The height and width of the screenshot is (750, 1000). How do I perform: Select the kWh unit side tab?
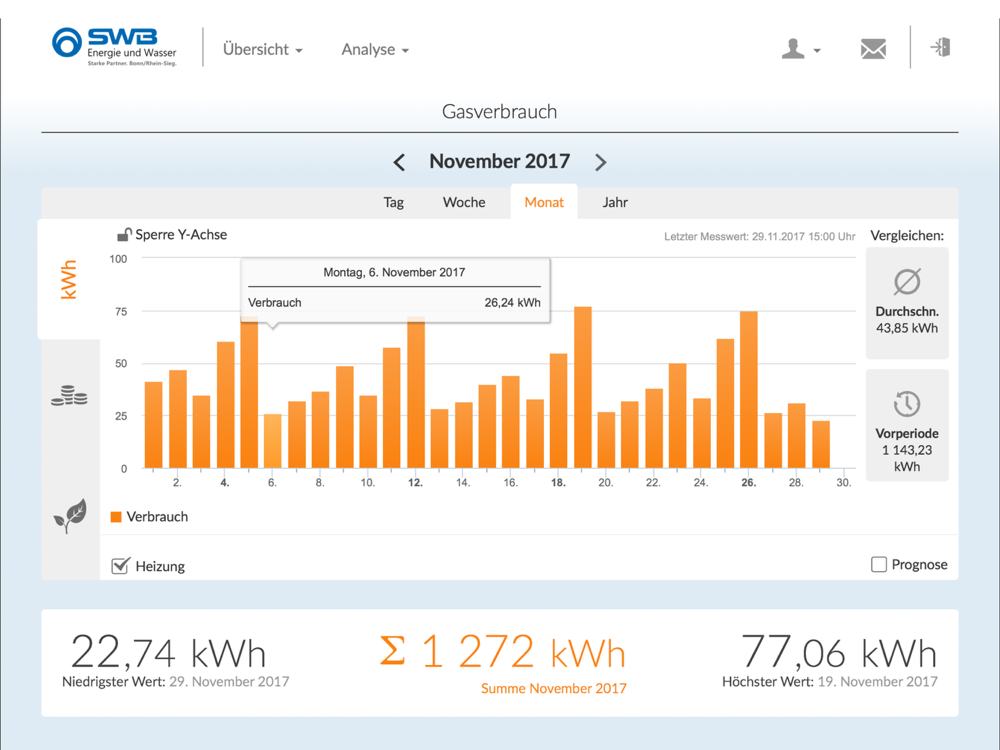(x=69, y=280)
